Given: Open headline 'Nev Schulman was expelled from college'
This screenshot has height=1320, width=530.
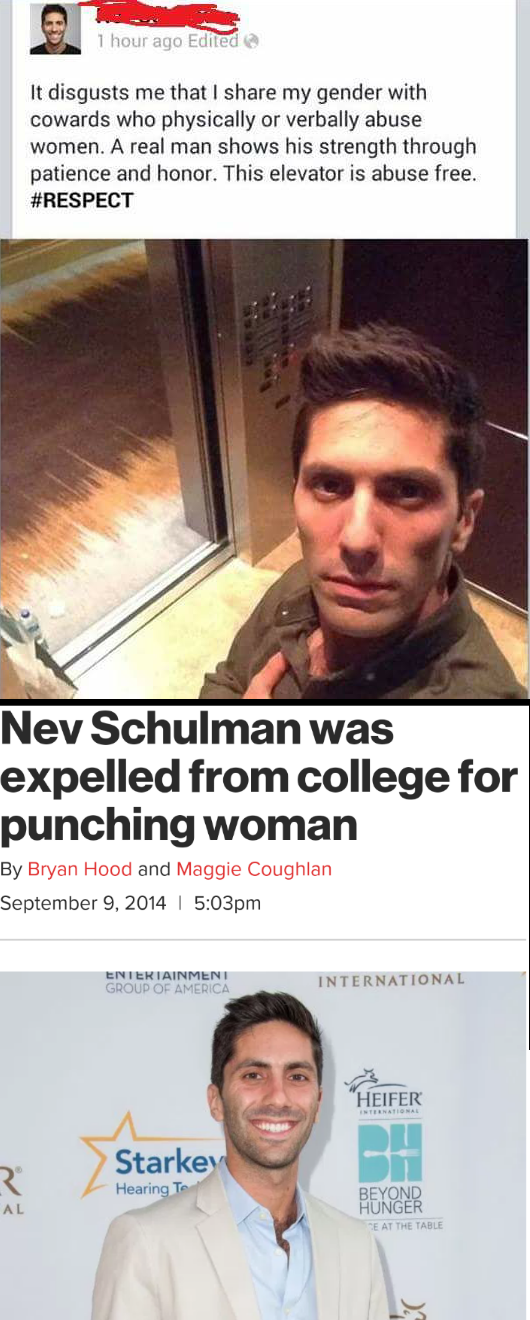Looking at the screenshot, I should (259, 779).
